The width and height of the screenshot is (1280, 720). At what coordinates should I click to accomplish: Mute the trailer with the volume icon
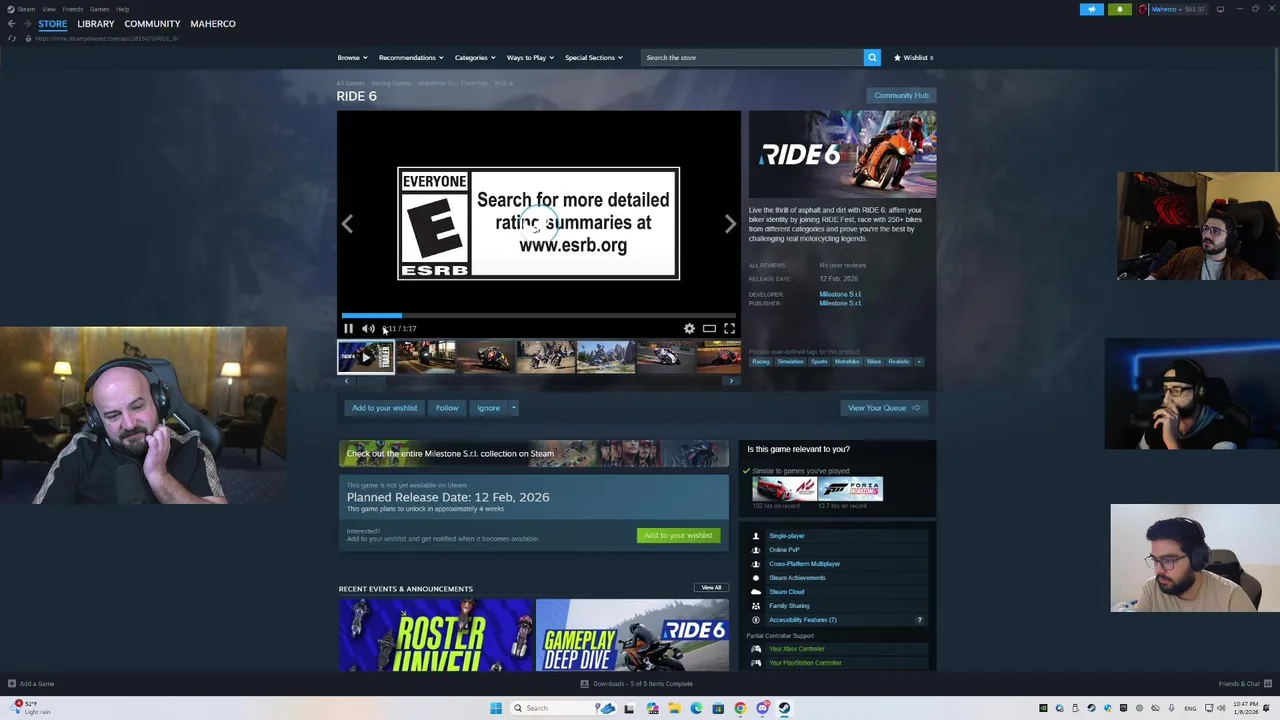click(x=368, y=329)
